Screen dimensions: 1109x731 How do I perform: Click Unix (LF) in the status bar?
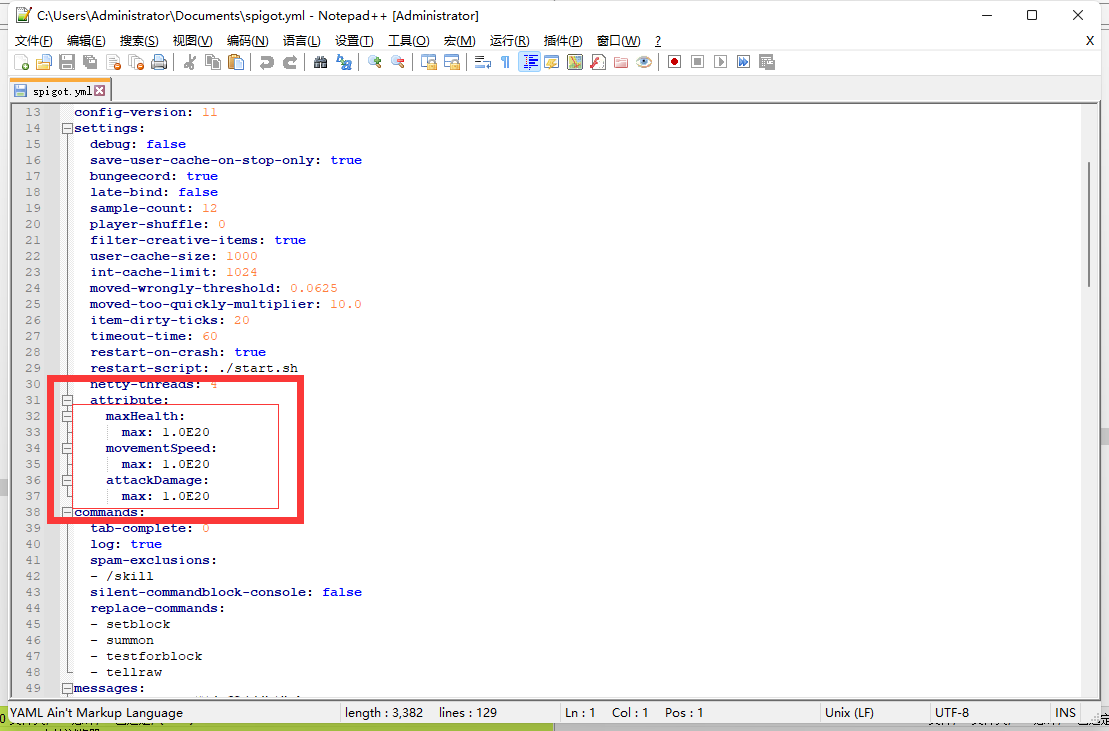coord(849,713)
